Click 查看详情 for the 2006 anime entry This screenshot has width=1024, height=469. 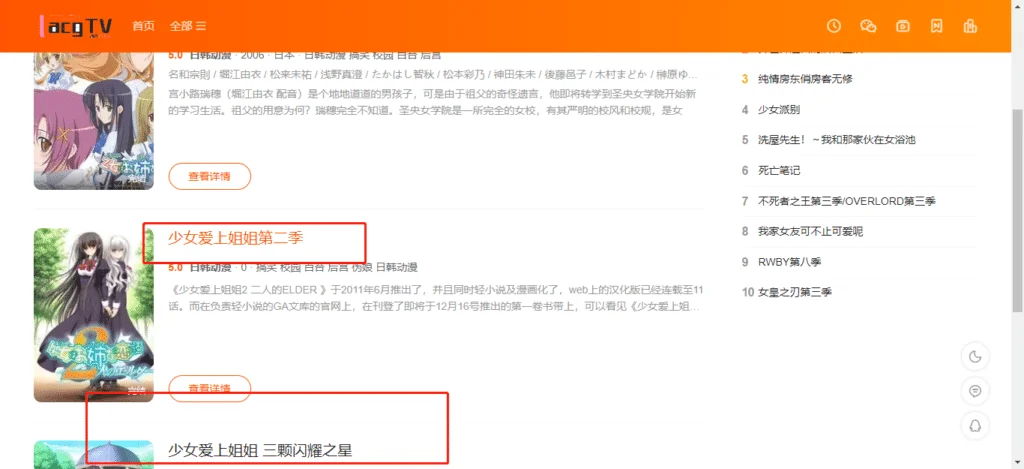point(210,176)
